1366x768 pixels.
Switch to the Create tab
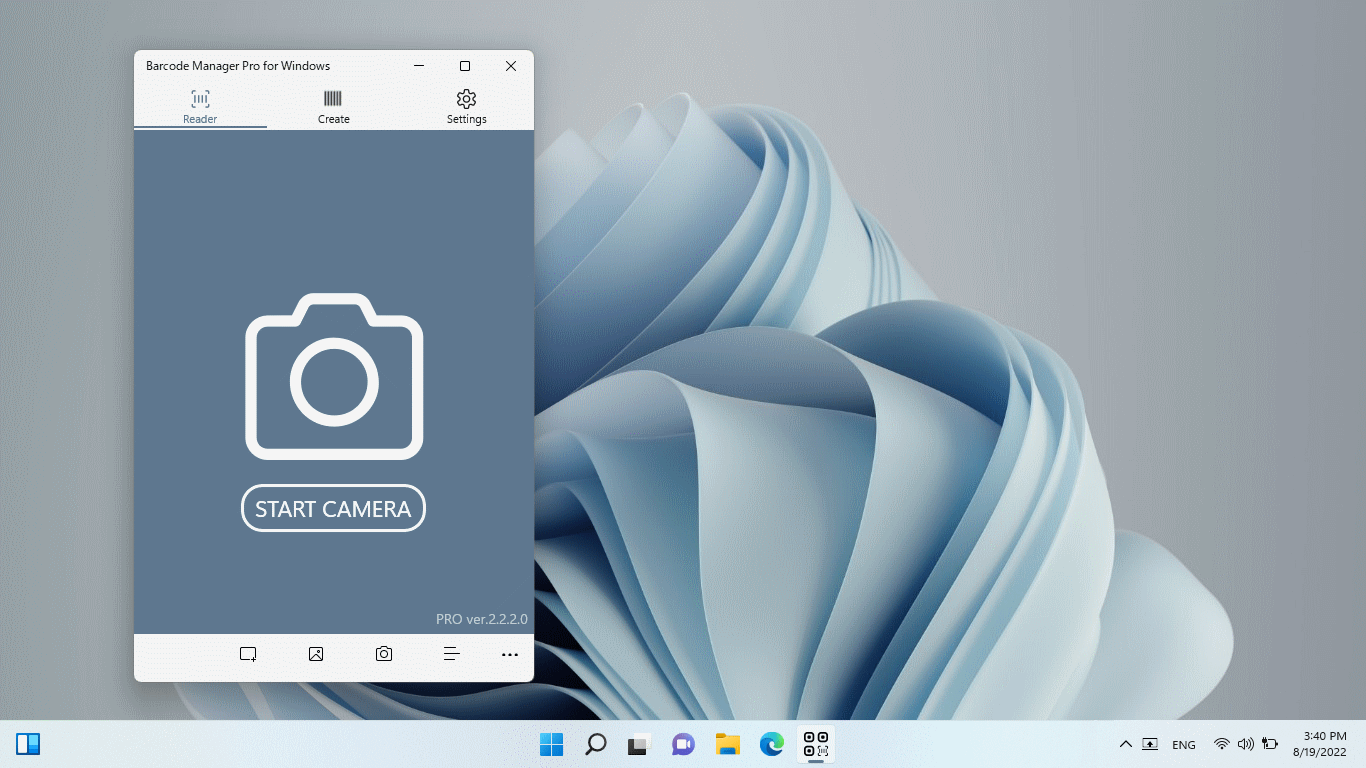point(333,107)
